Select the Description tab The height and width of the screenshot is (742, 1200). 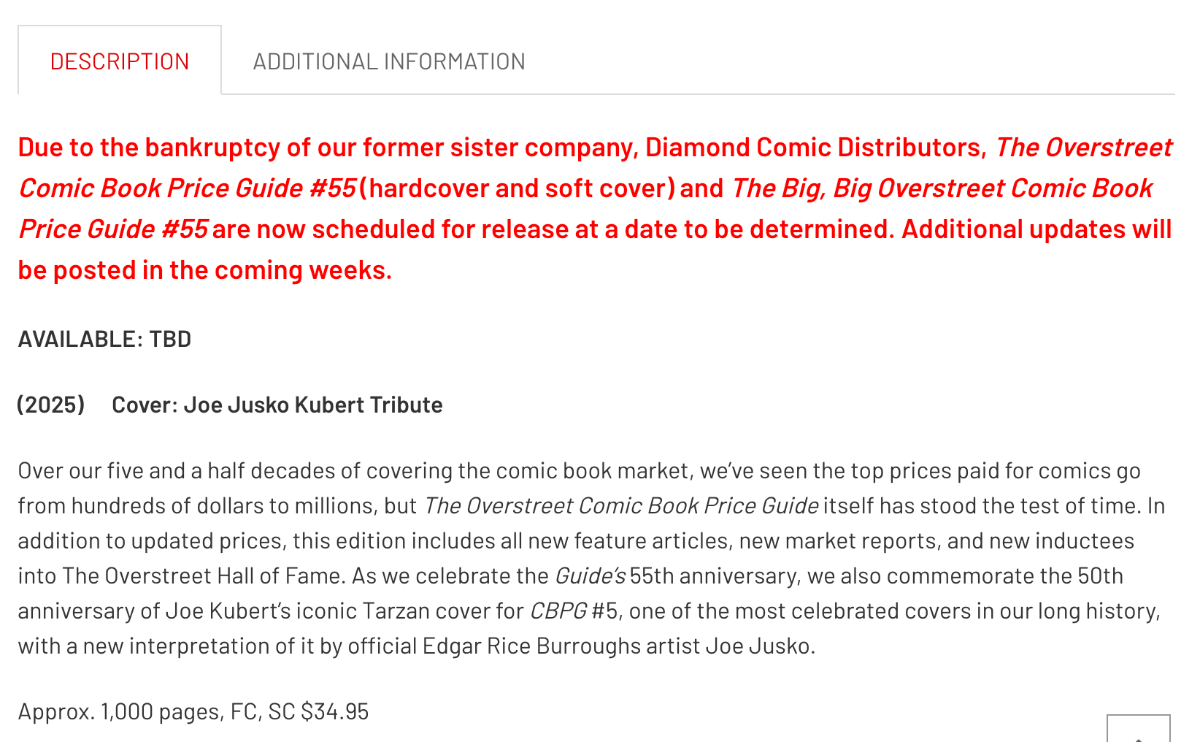point(119,60)
